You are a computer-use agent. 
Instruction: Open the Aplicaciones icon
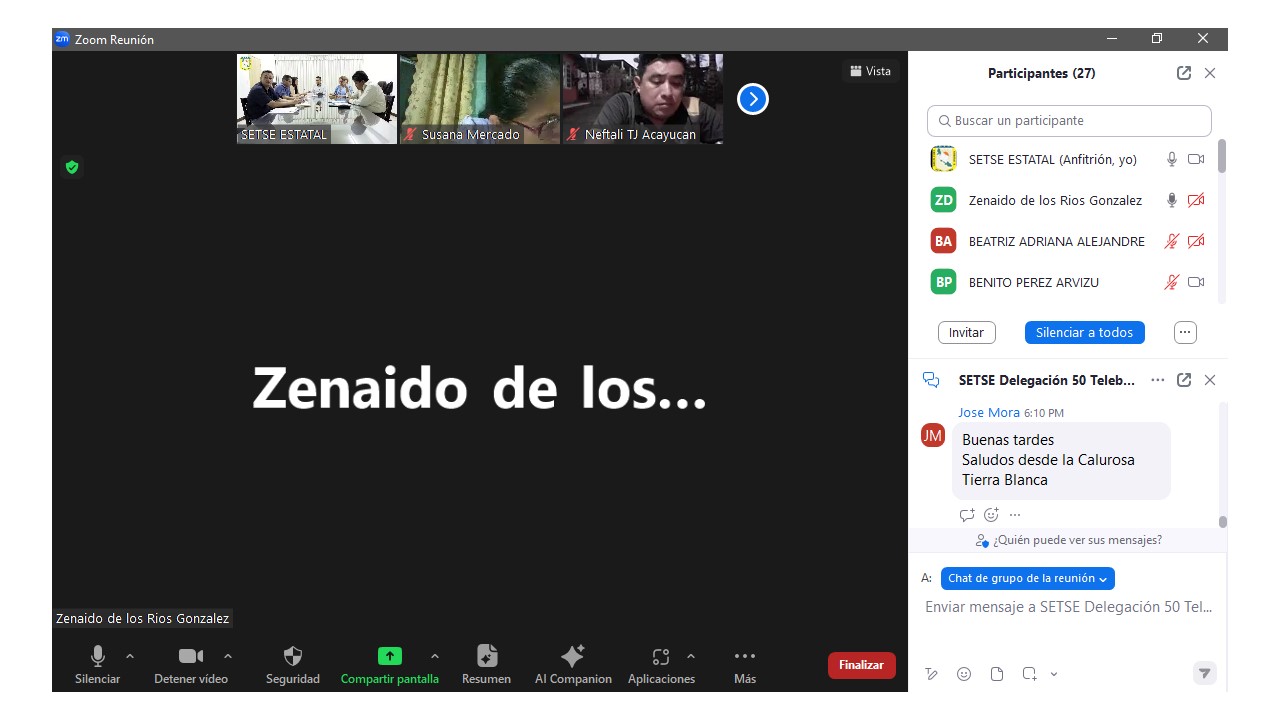[x=660, y=657]
